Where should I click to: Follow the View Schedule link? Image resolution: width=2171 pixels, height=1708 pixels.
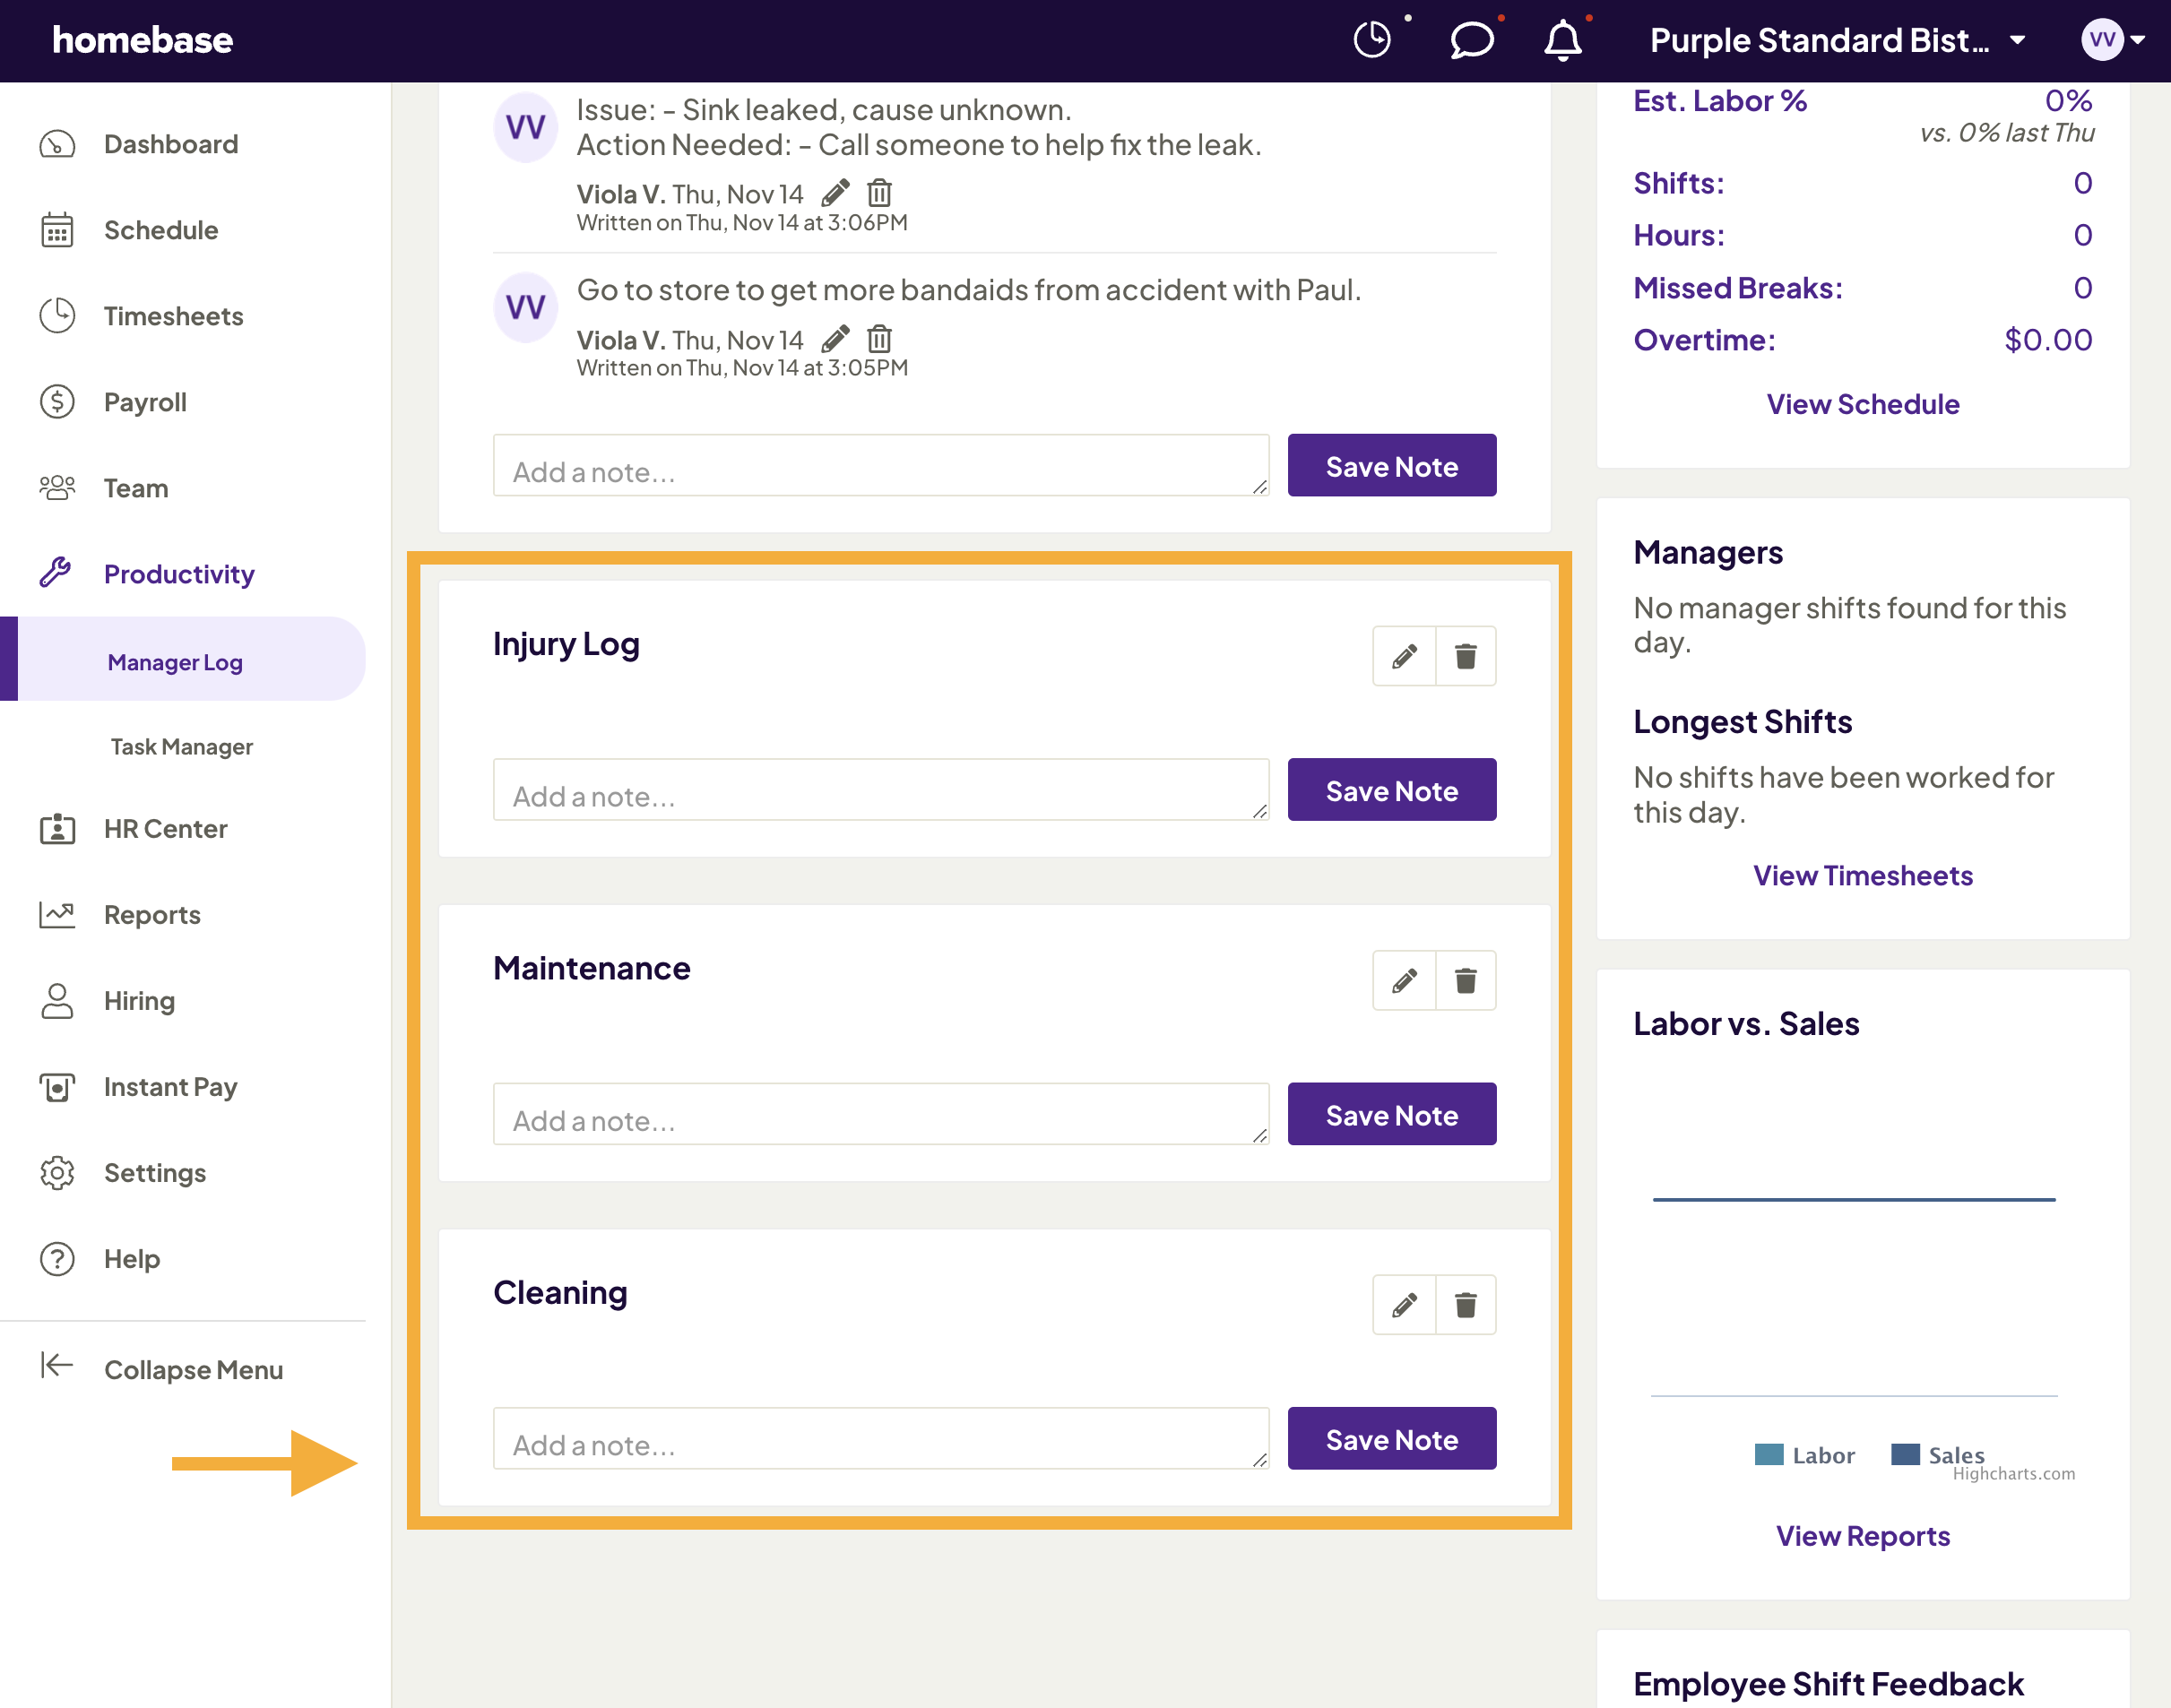pyautogui.click(x=1862, y=404)
